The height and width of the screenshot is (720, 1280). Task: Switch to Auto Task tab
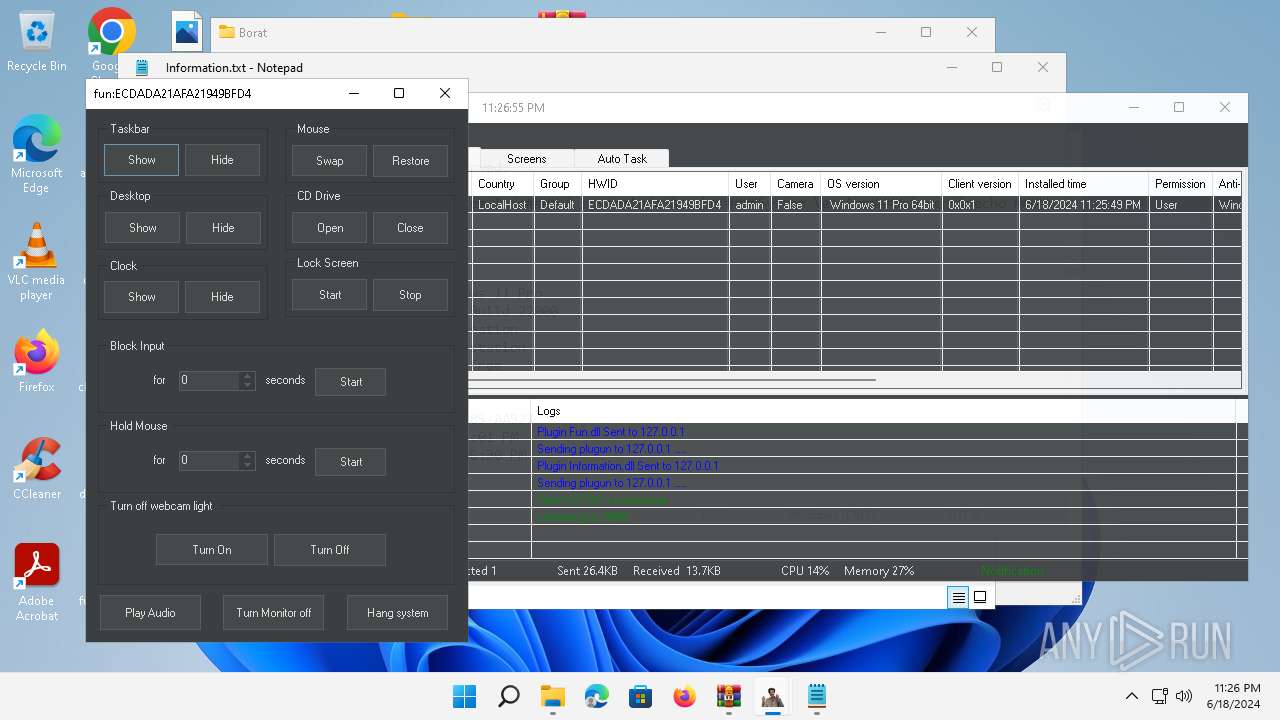click(x=622, y=159)
